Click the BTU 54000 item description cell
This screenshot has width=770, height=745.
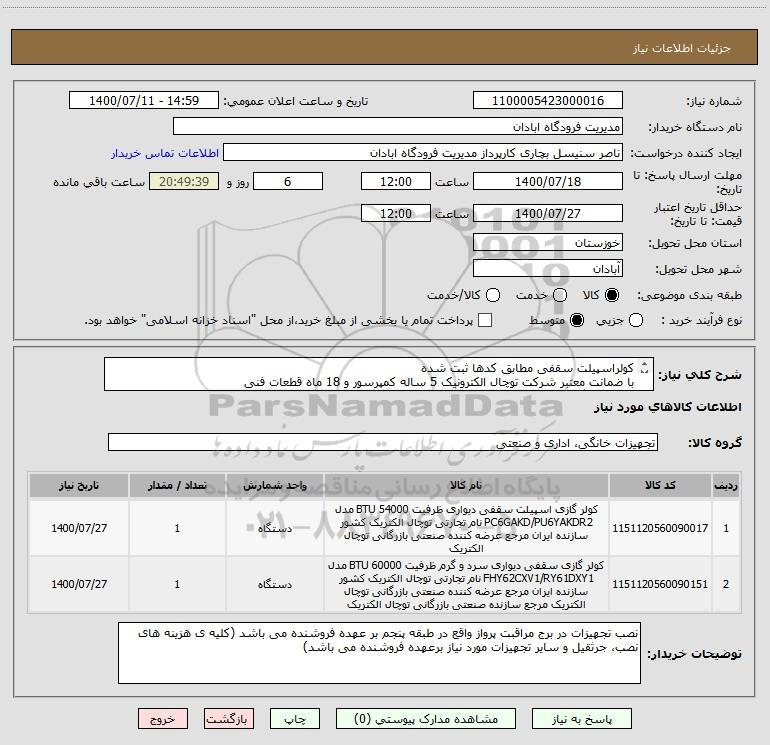tap(466, 528)
